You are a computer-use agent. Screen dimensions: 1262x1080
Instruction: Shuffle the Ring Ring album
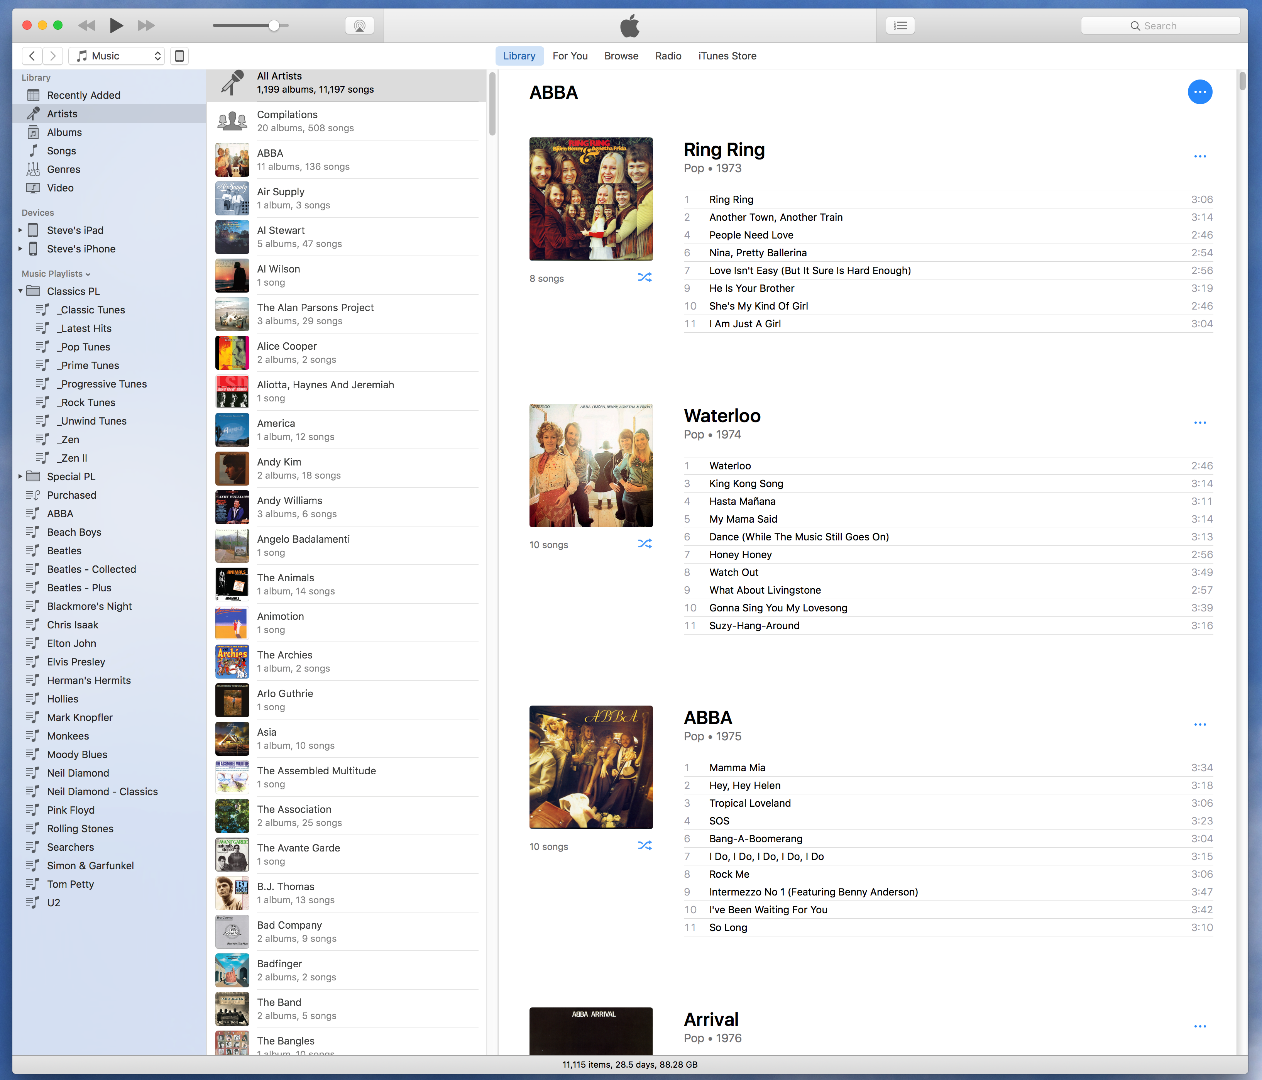[645, 278]
